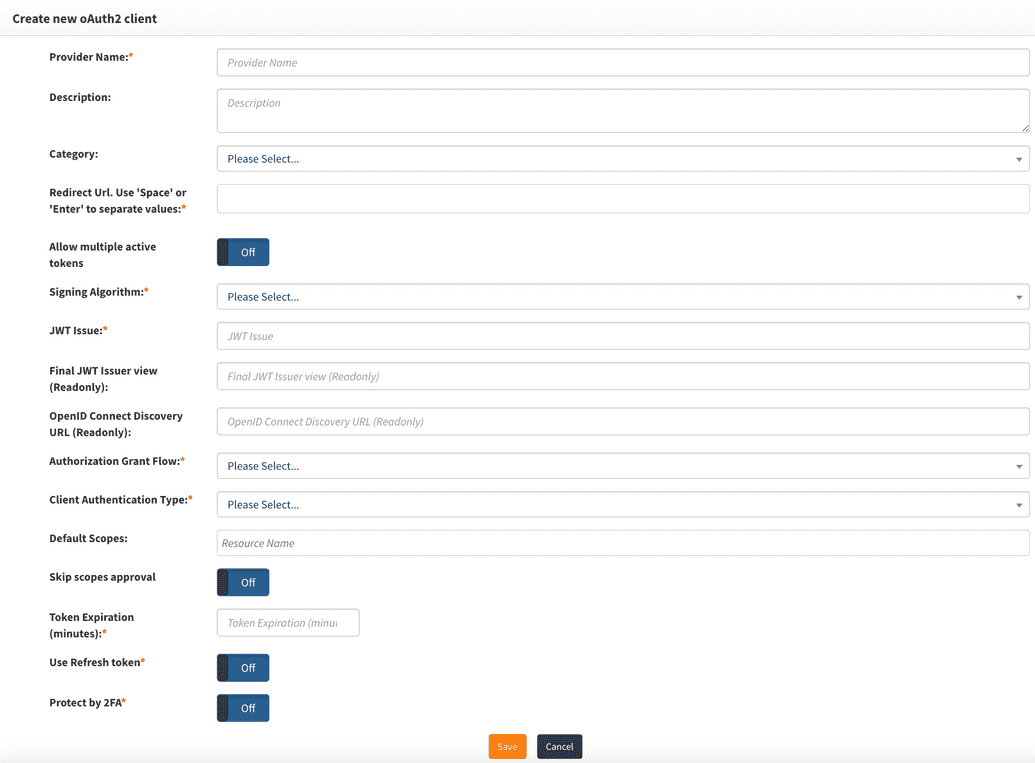Expand the Authorization Grant Flow dropdown
This screenshot has width=1035, height=763.
pyautogui.click(x=620, y=465)
